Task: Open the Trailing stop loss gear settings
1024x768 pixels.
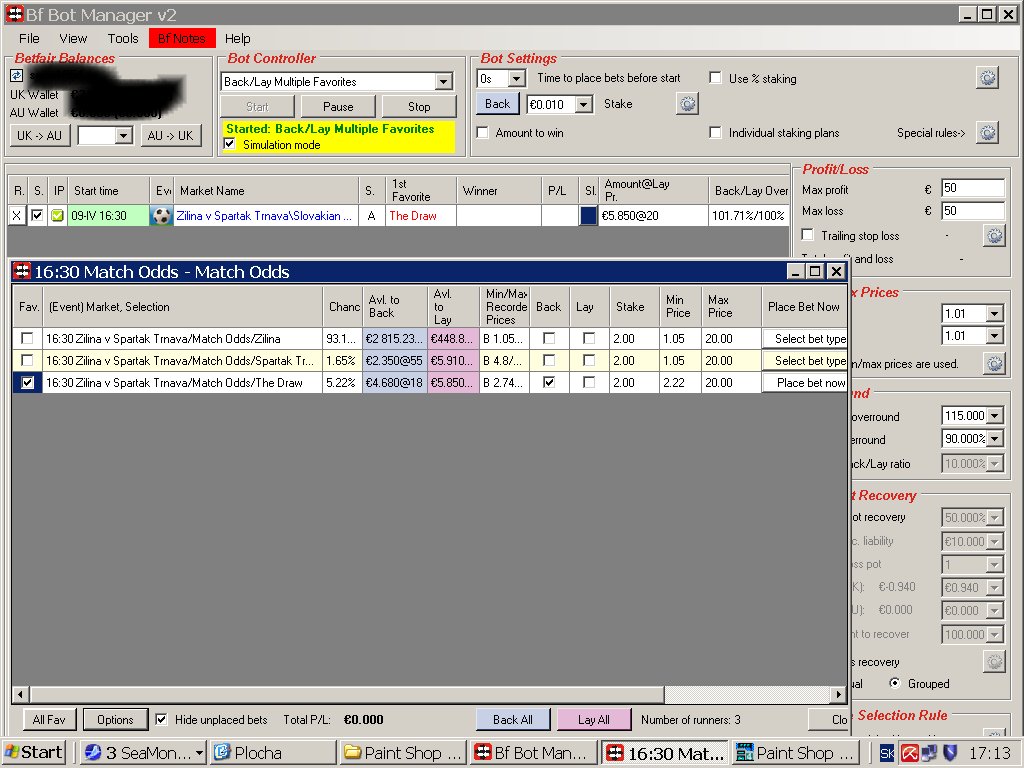Action: click(x=994, y=235)
